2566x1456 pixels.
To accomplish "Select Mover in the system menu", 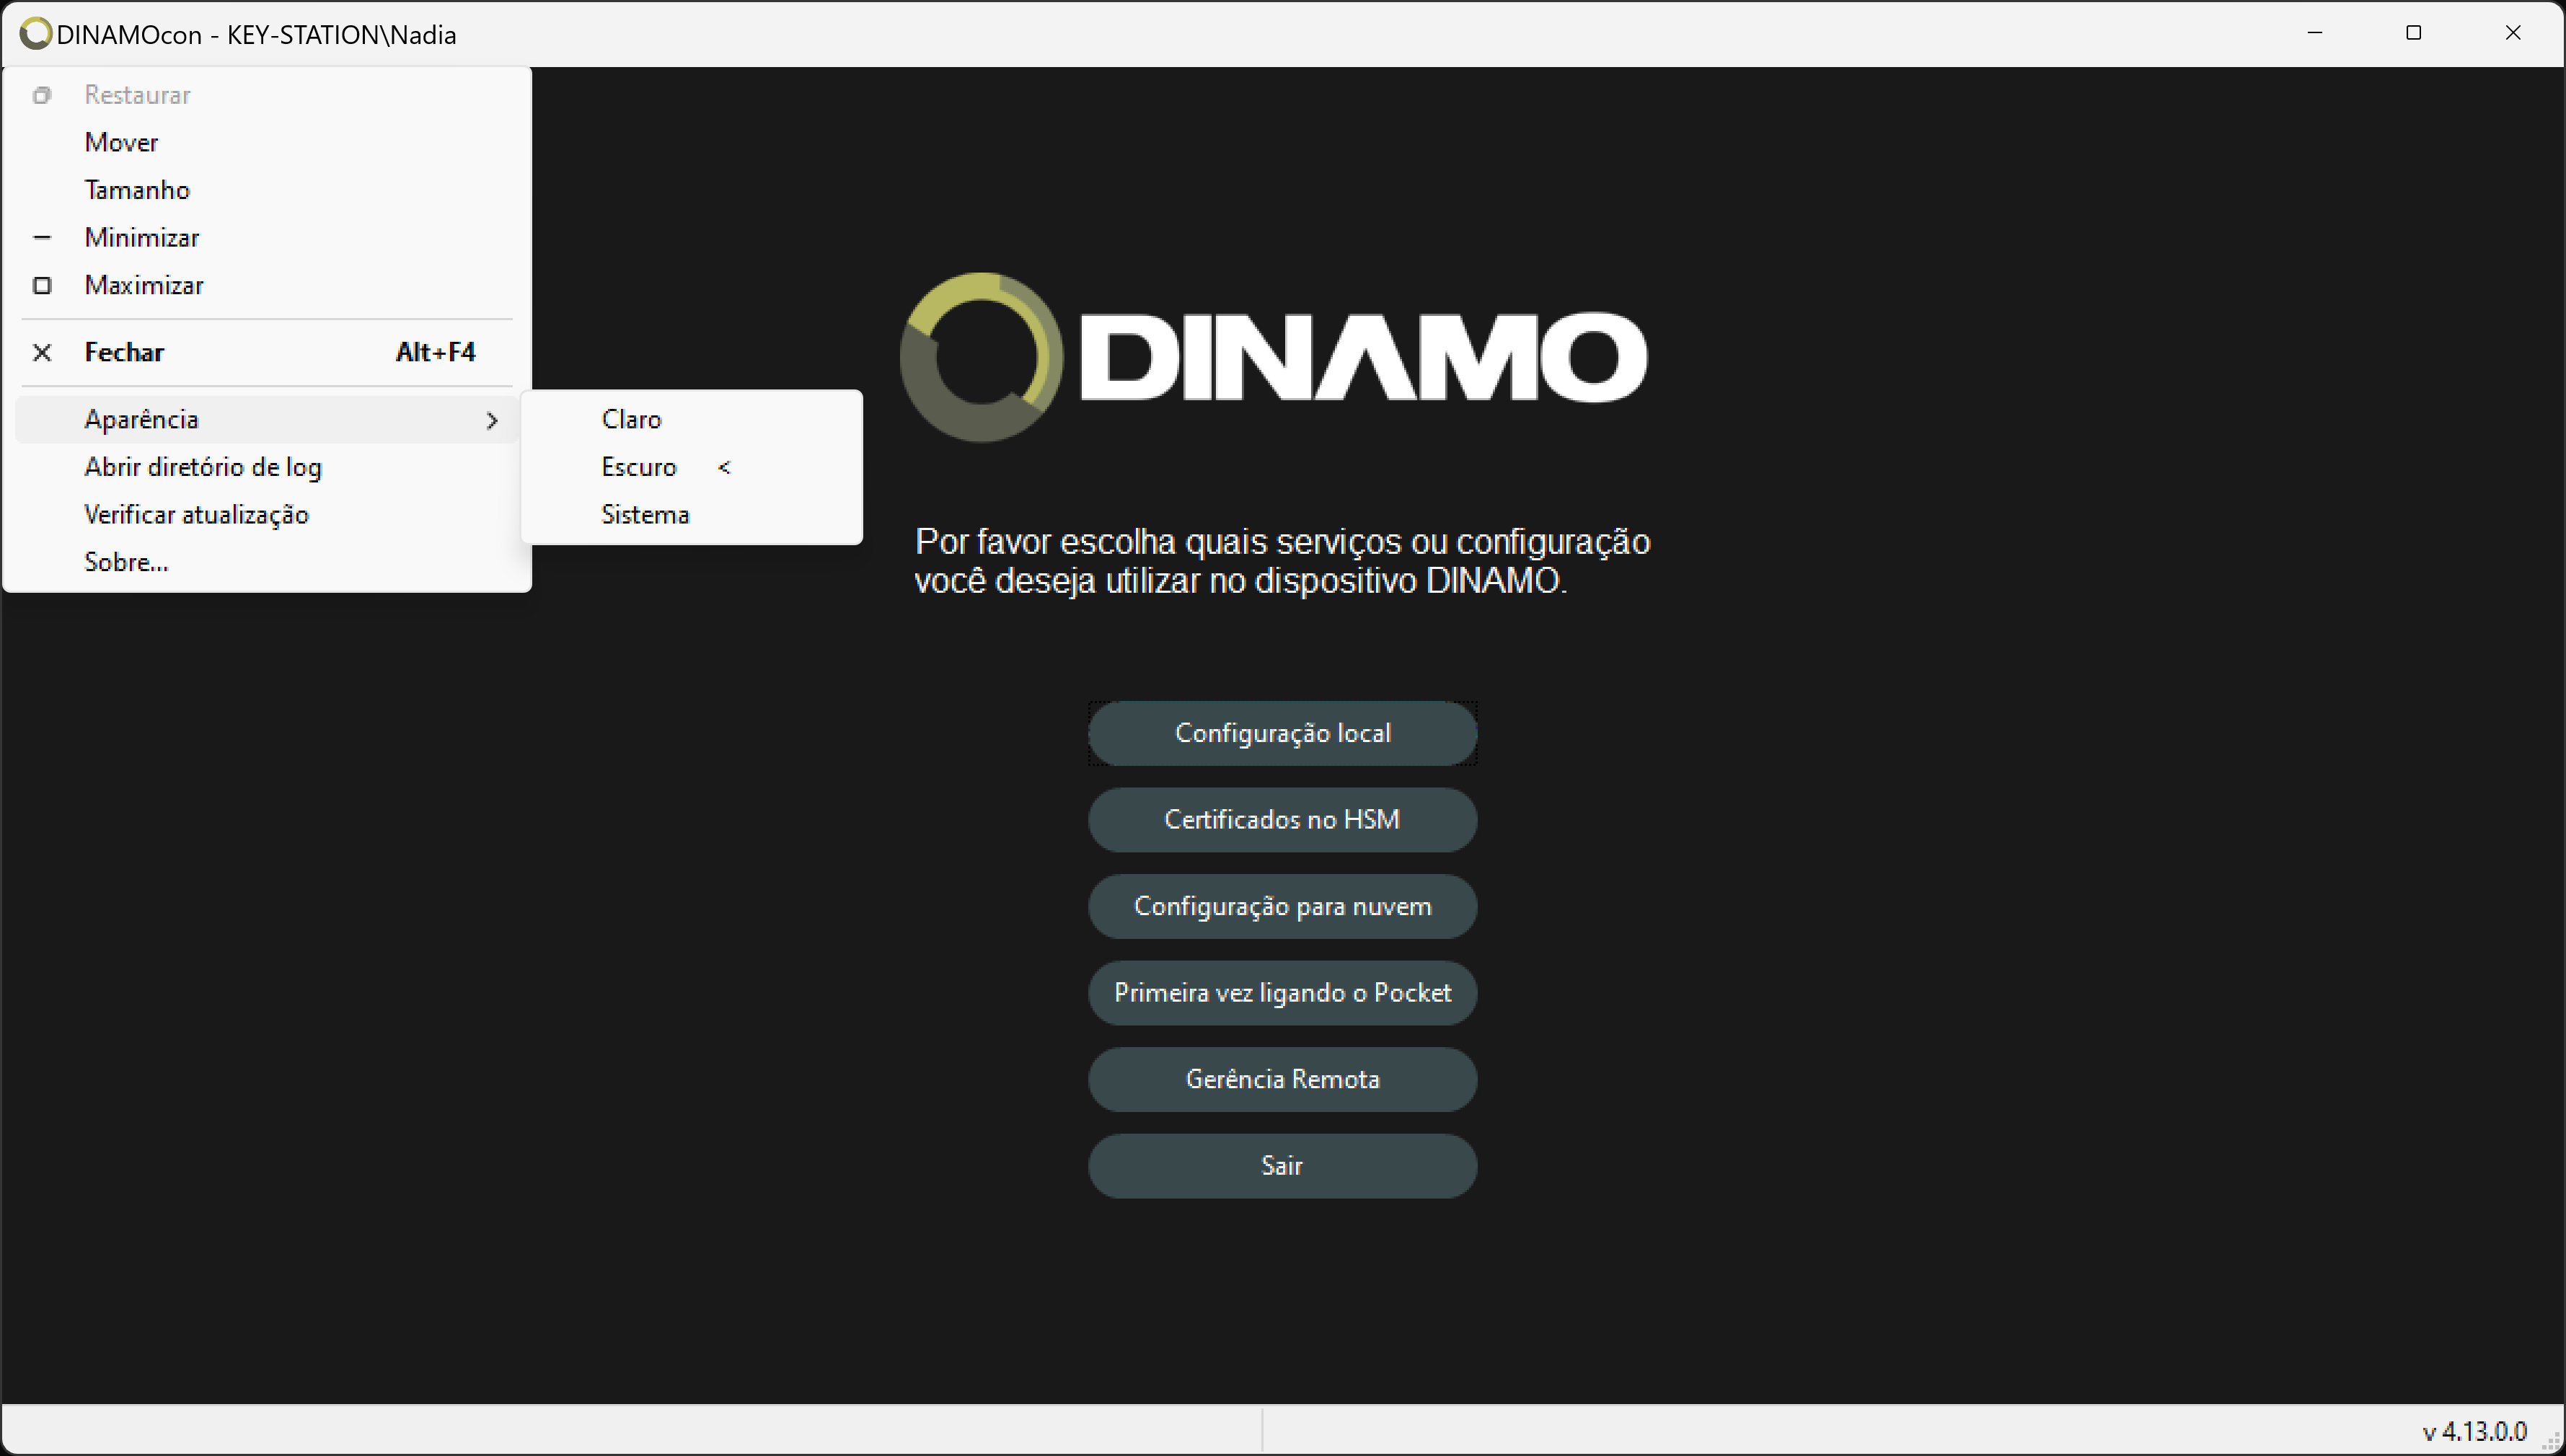I will point(266,142).
